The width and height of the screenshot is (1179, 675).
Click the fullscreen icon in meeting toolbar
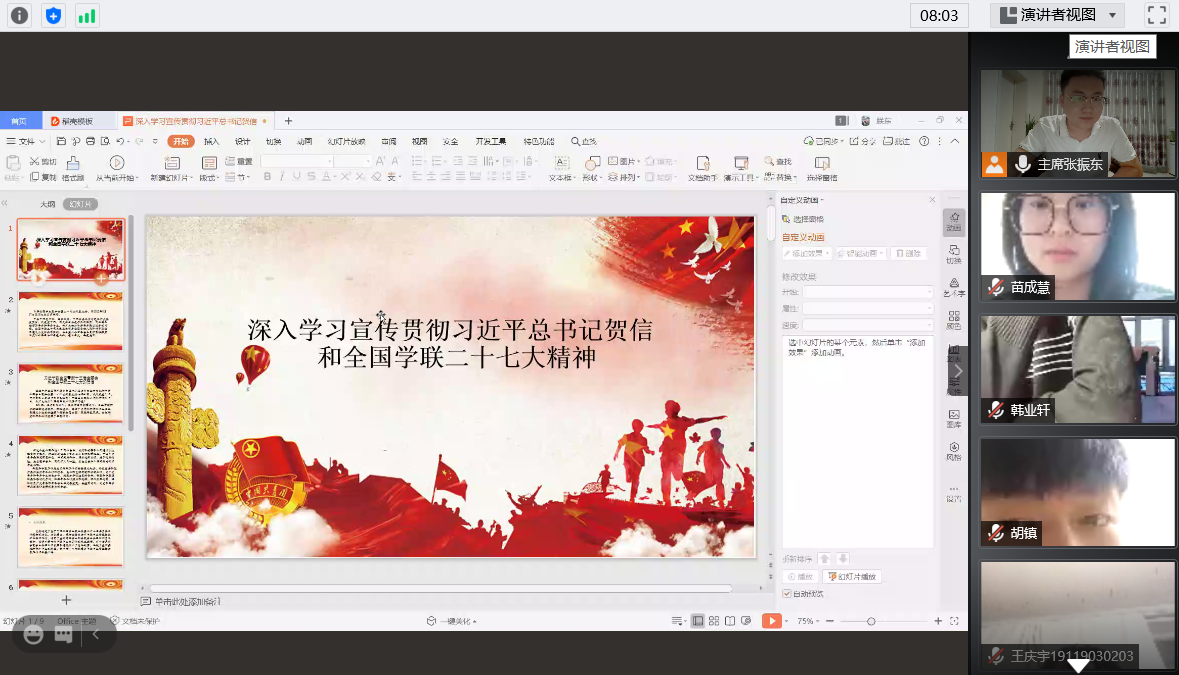tap(1156, 15)
